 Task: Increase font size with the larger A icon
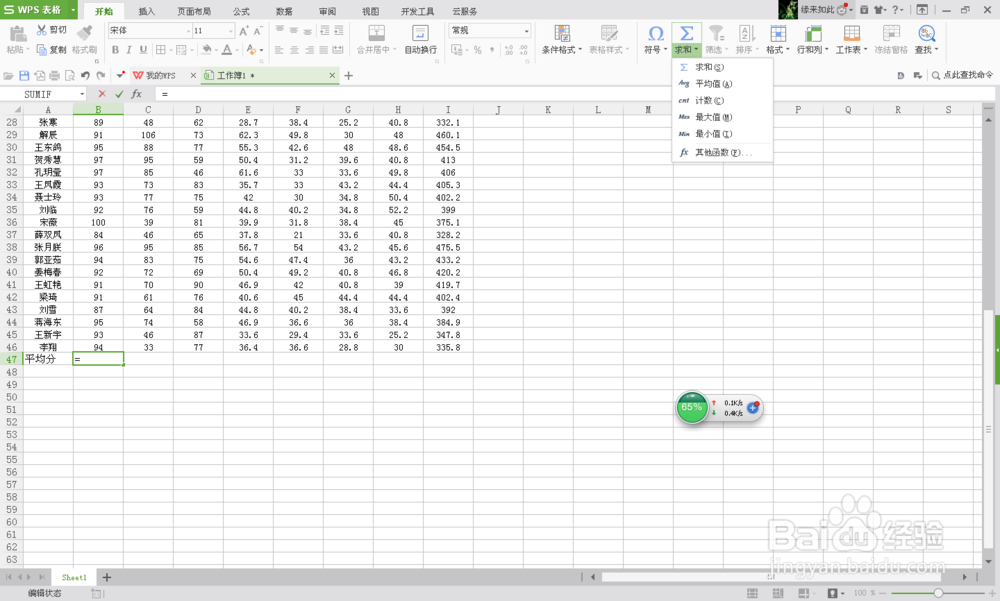(x=244, y=31)
